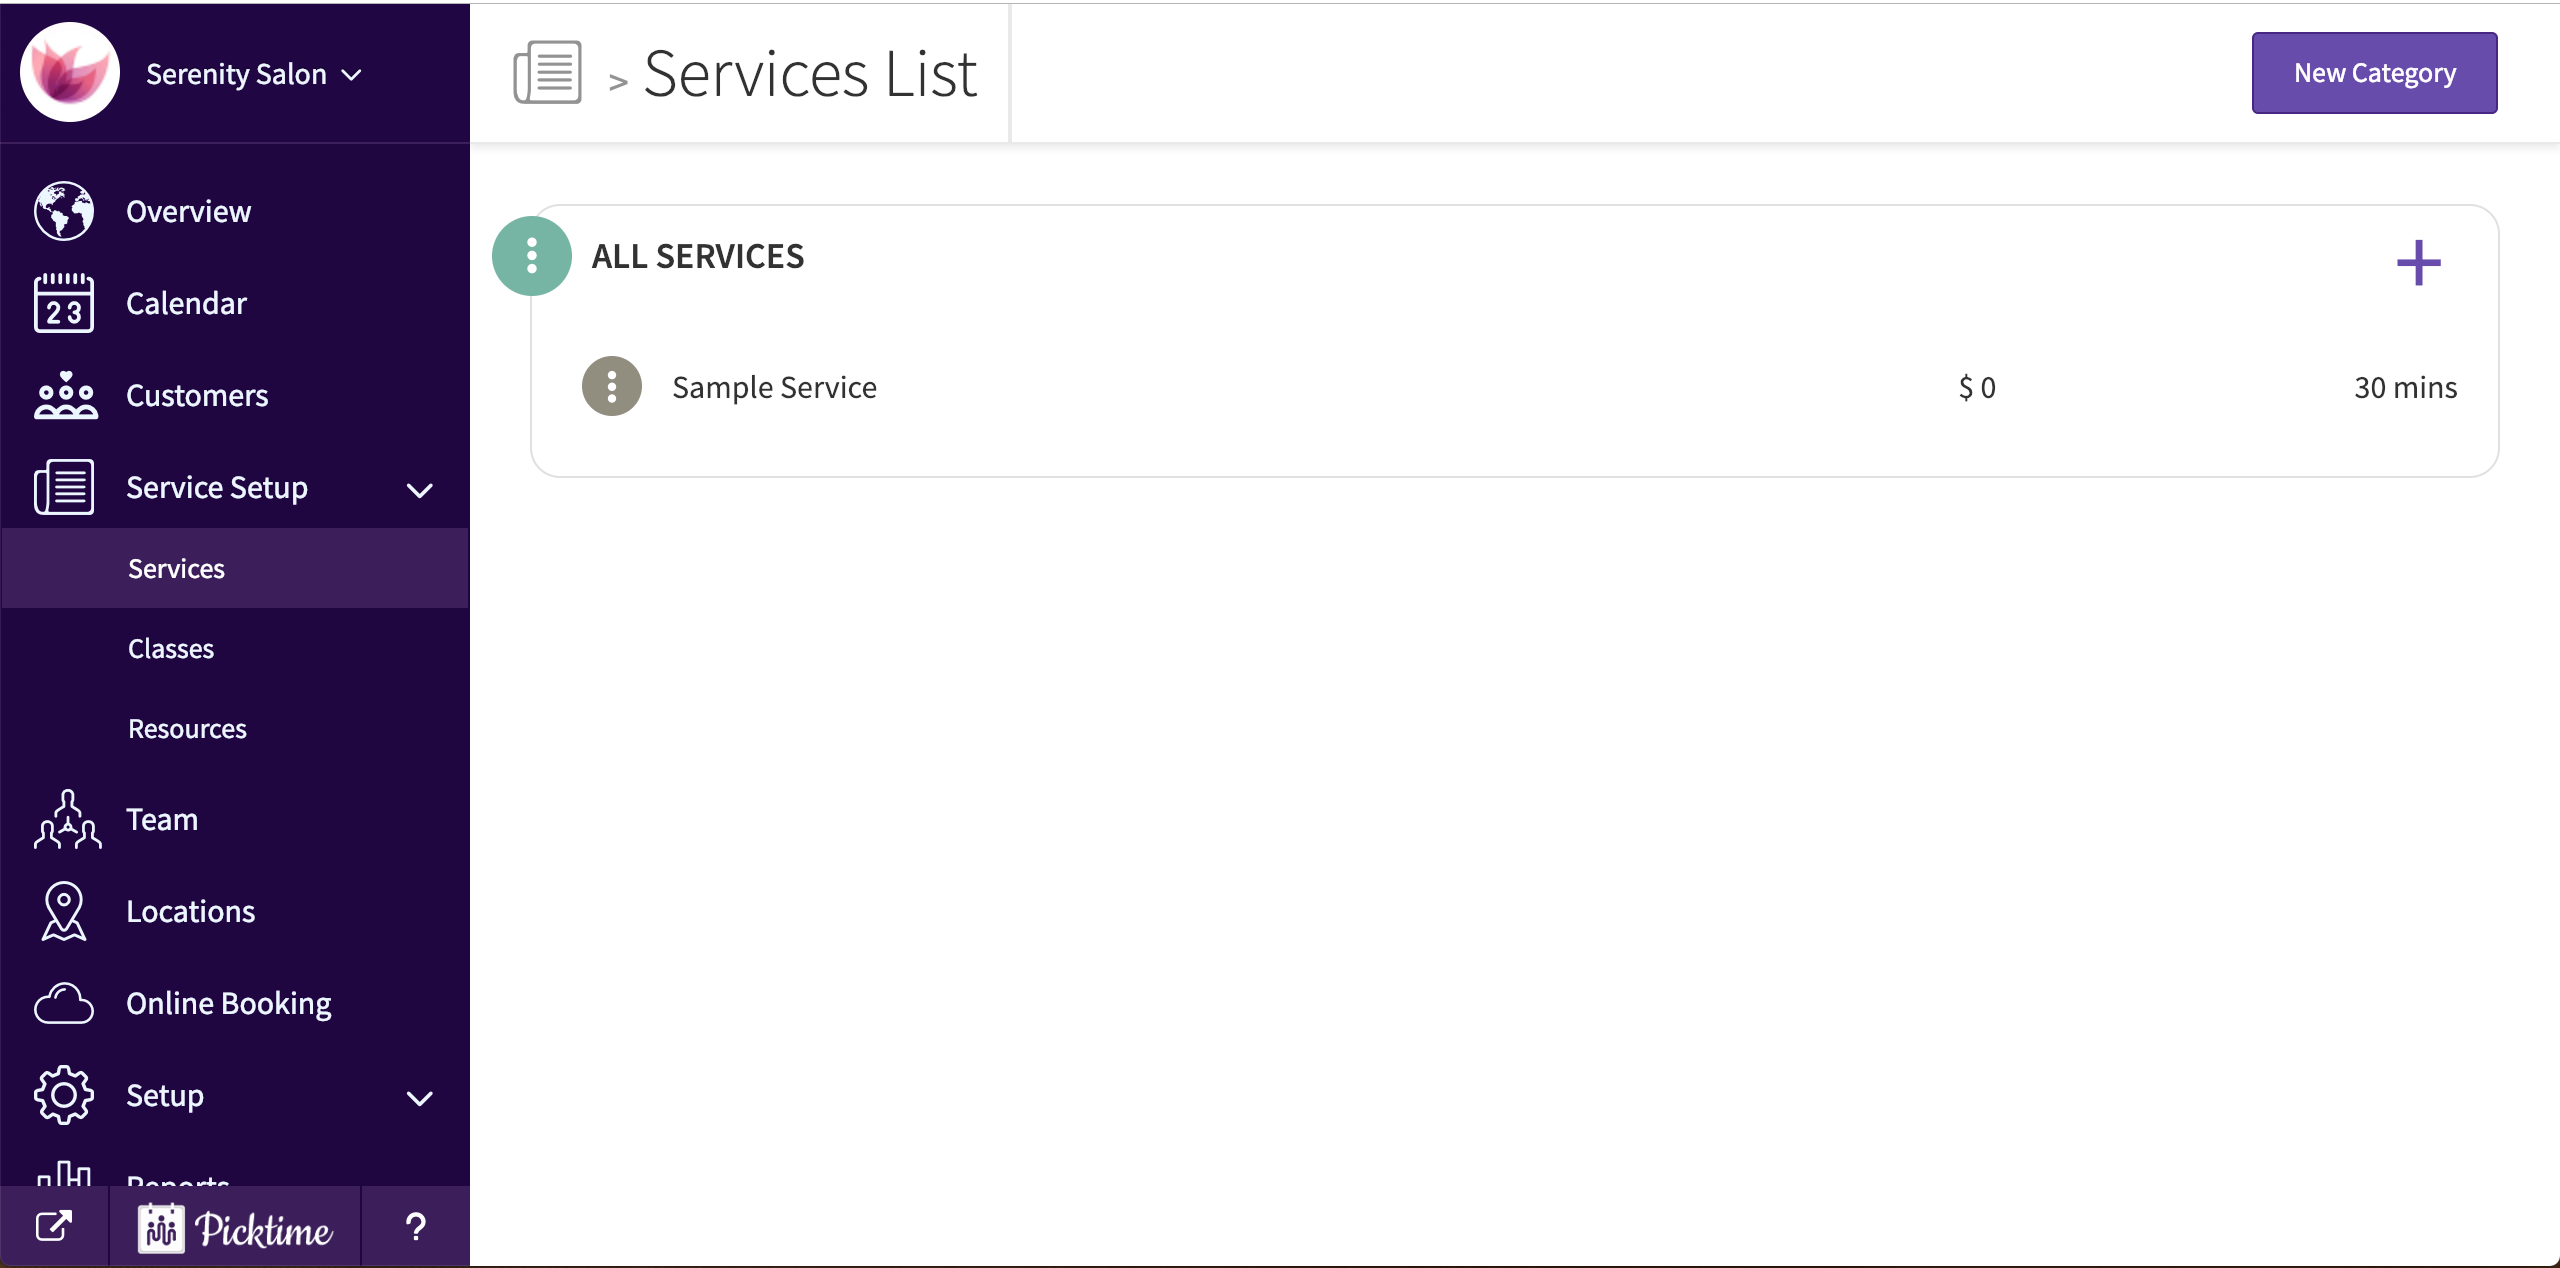Click the Online Booking cloud icon
This screenshot has height=1268, width=2560.
(x=63, y=1003)
